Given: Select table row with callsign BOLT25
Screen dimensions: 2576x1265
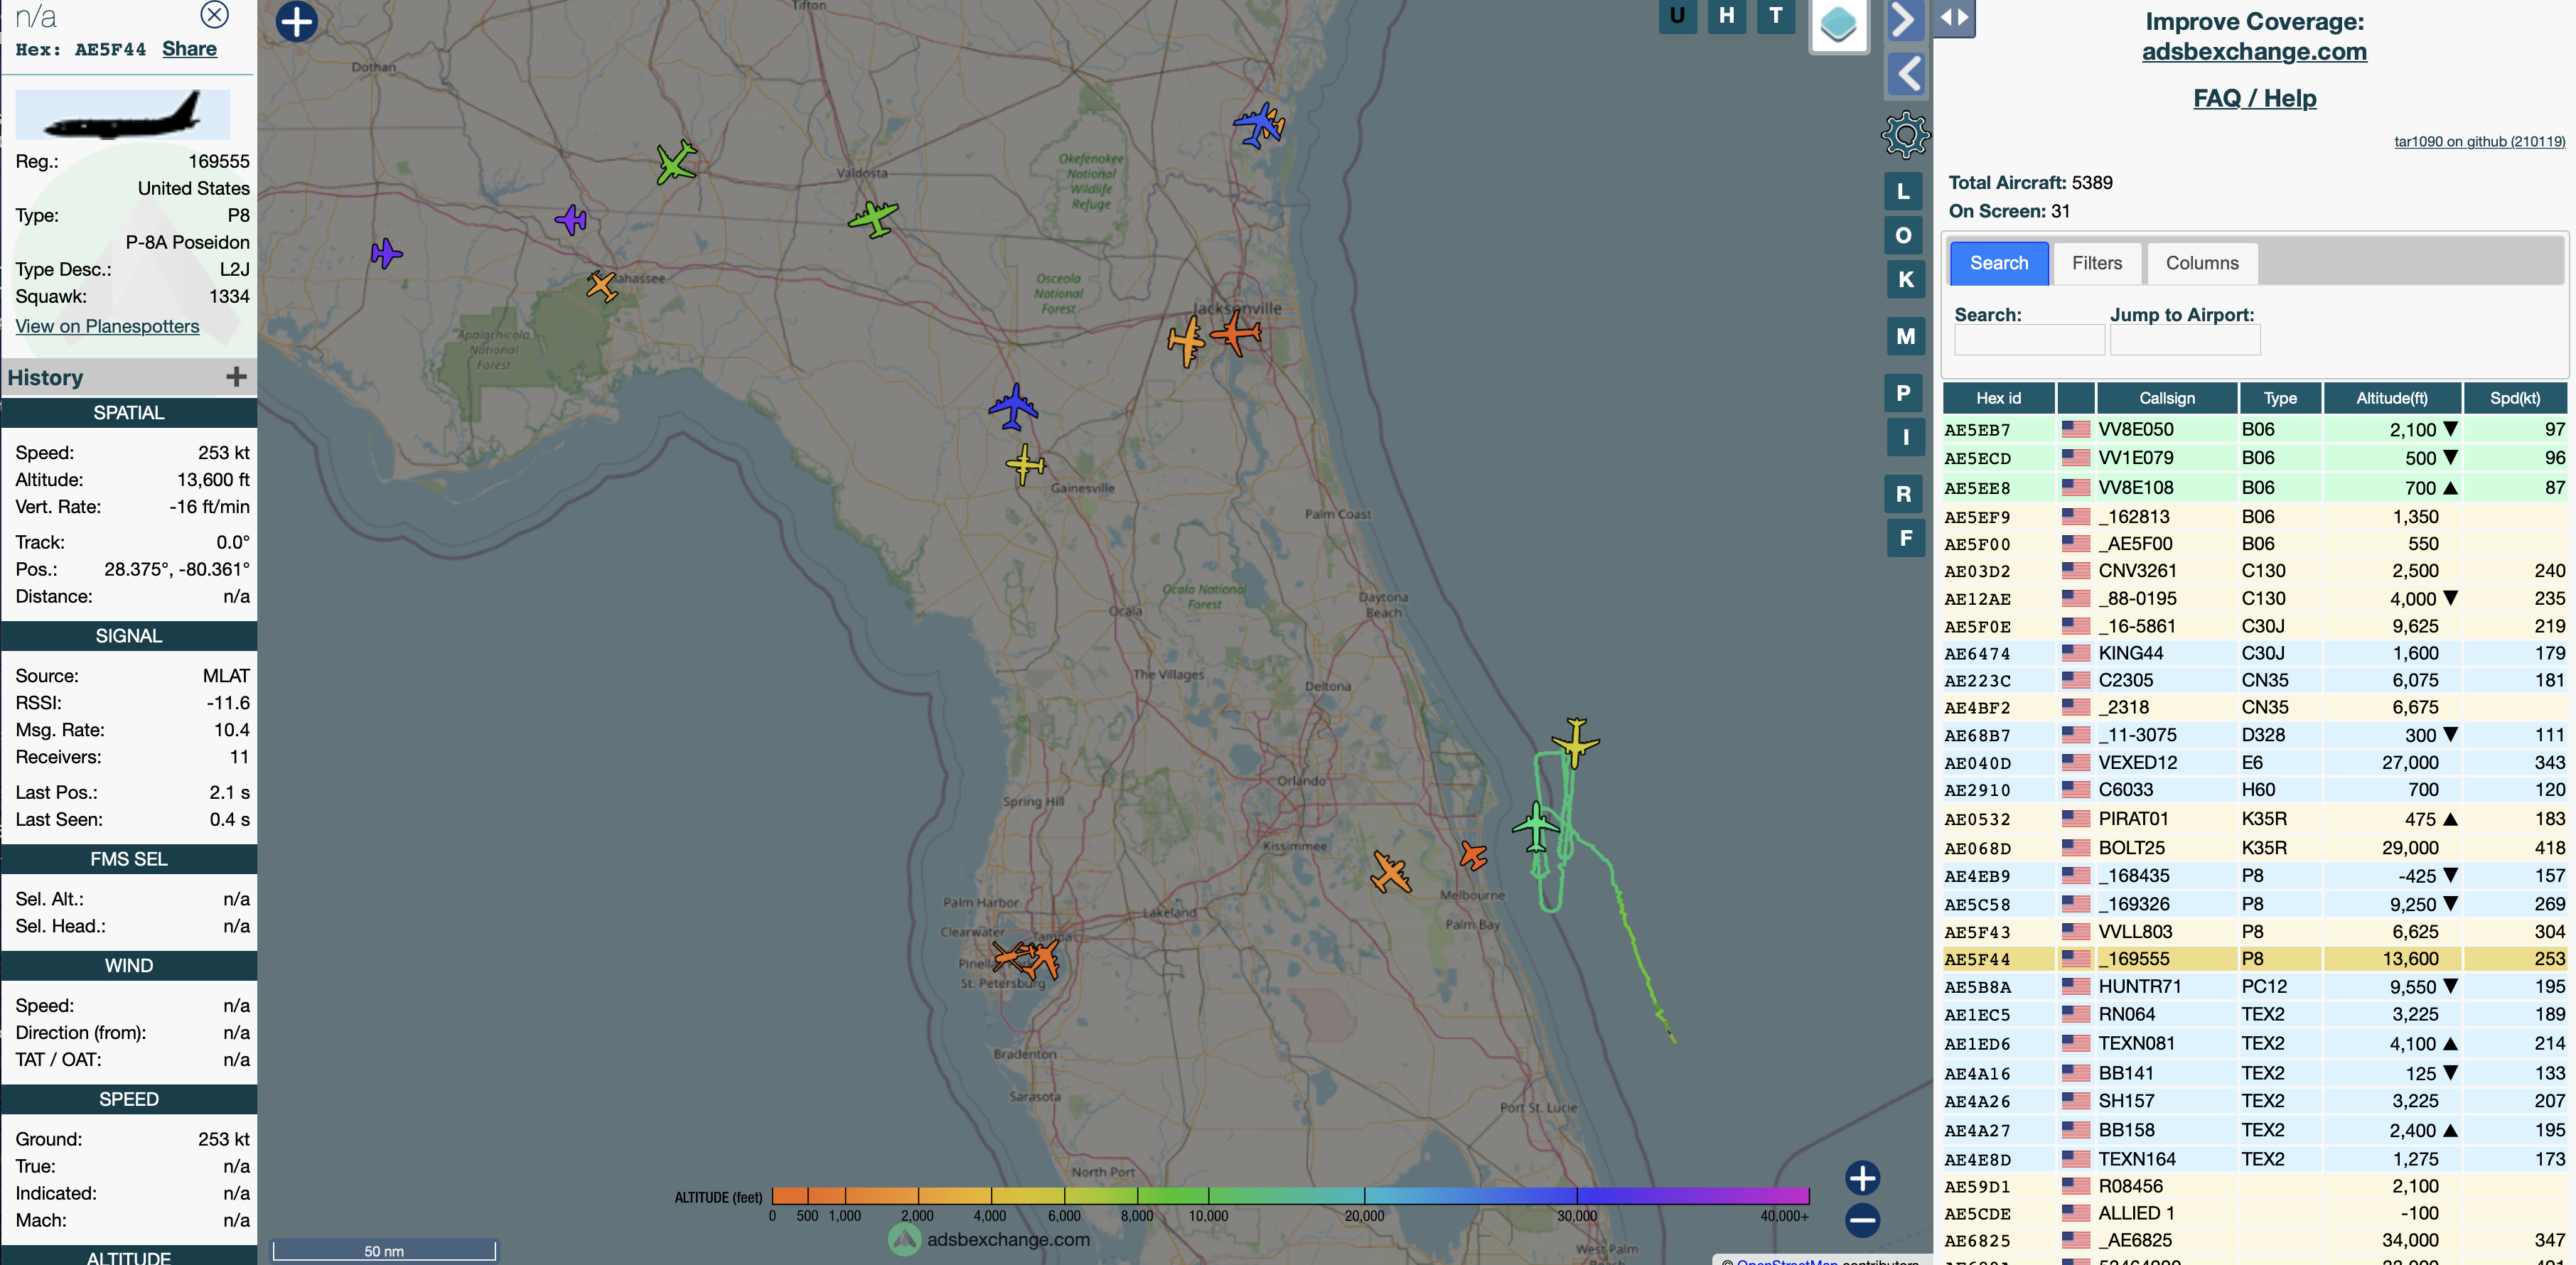Looking at the screenshot, I should click(2254, 848).
